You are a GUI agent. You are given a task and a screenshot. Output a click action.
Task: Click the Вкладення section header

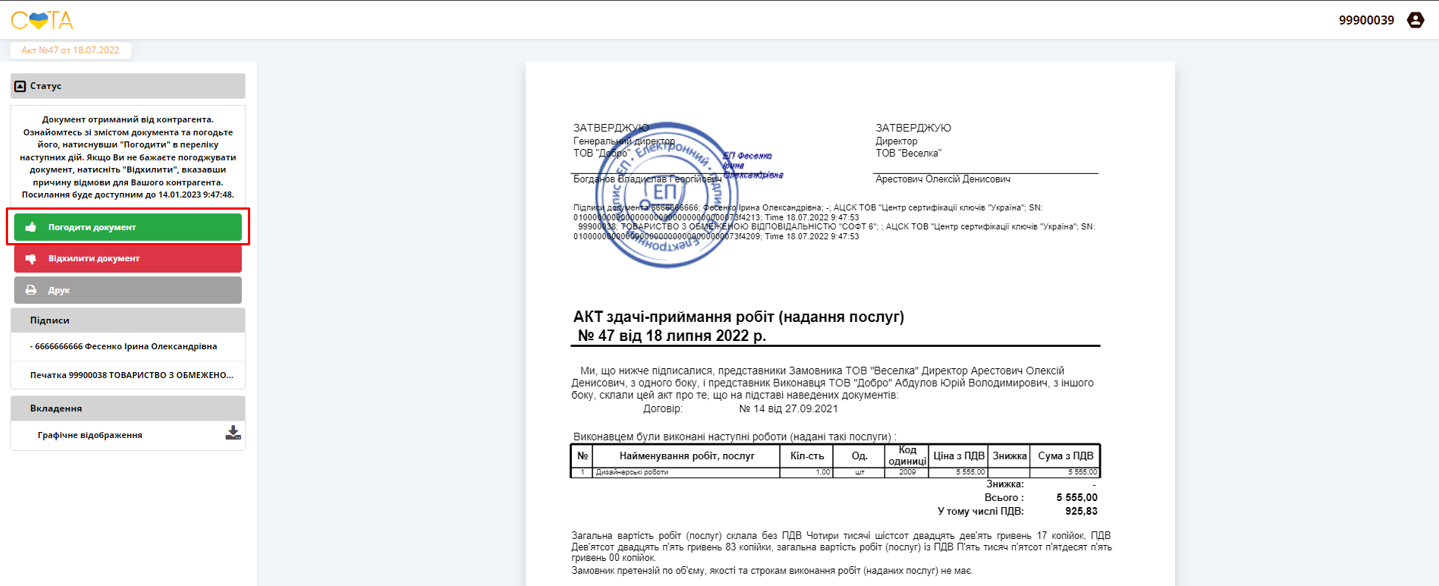tap(128, 408)
